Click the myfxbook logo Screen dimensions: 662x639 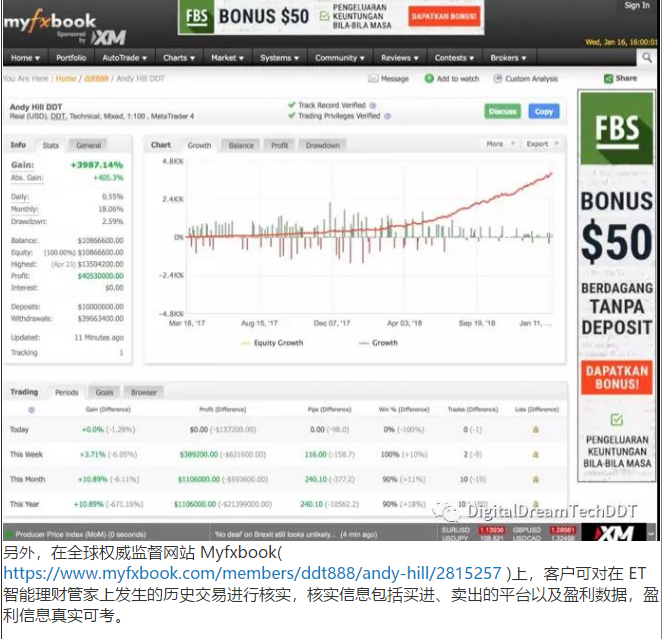tap(50, 22)
